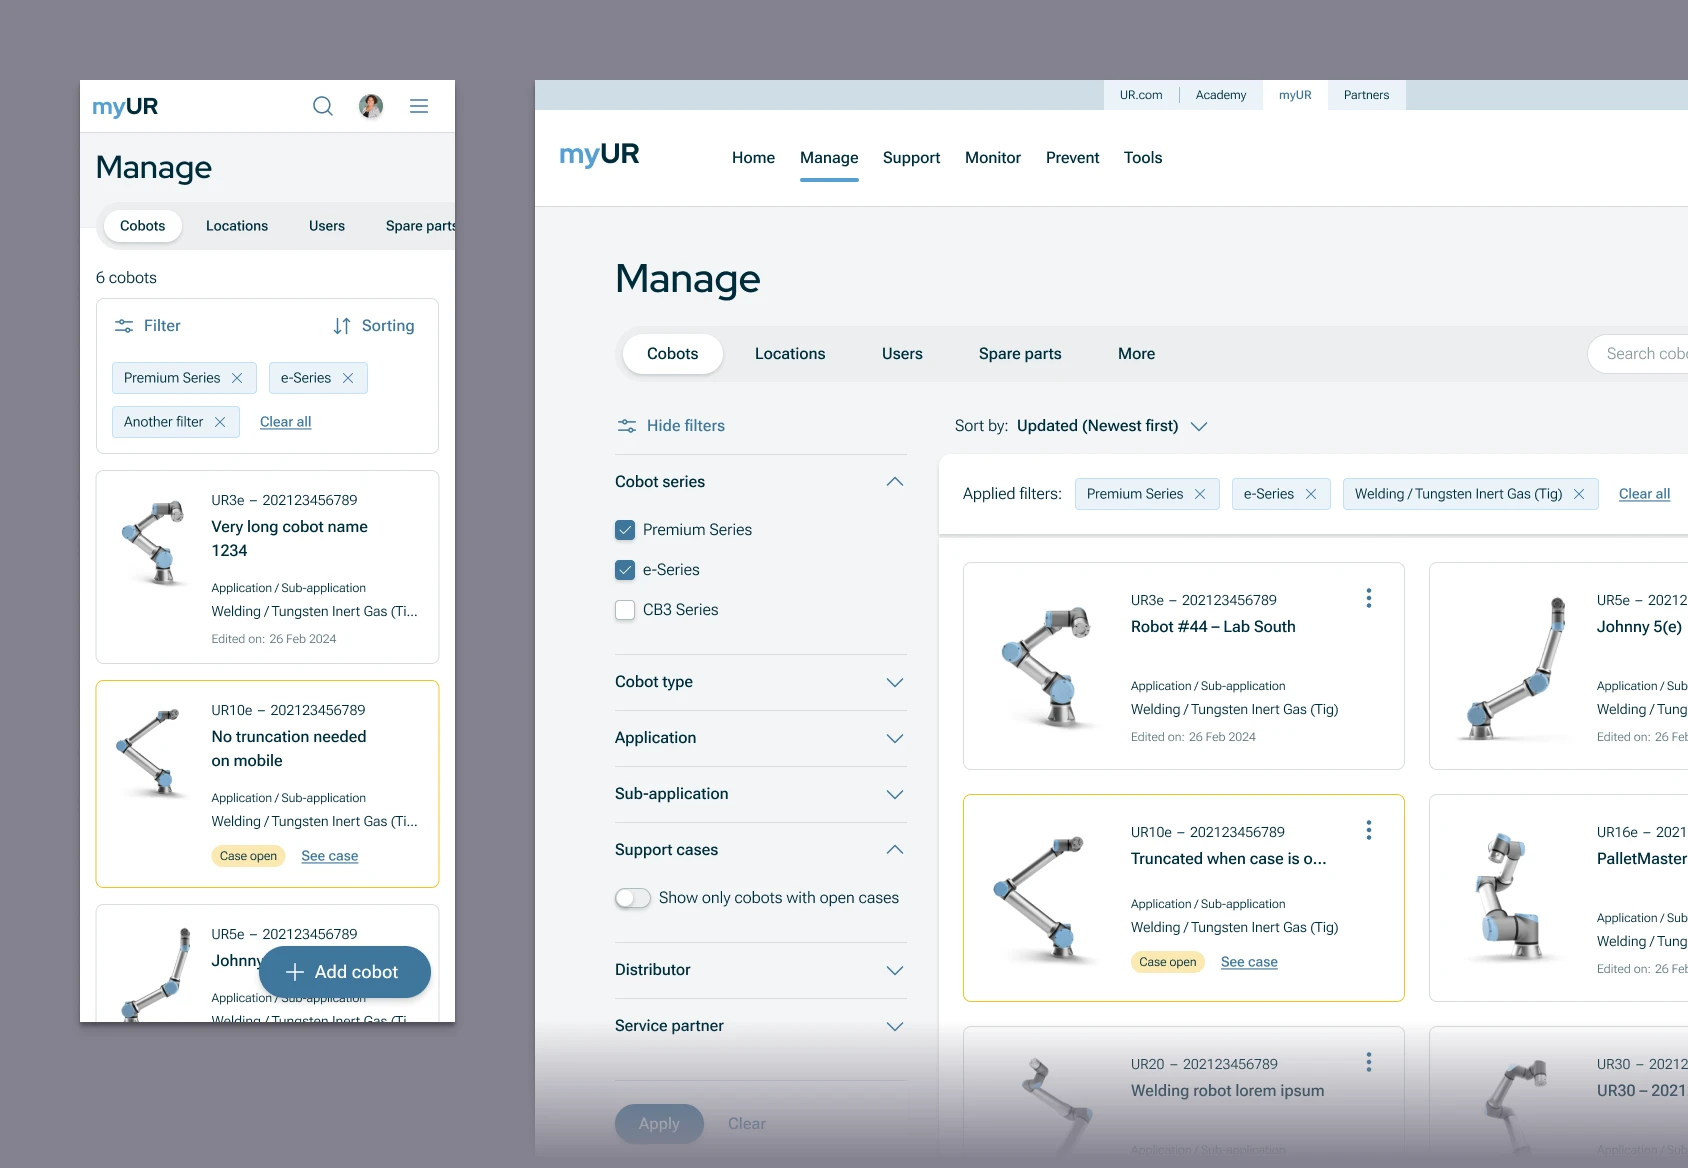Open the mobile Sorting arrows icon
Screen dimensions: 1688x1168
click(x=342, y=326)
